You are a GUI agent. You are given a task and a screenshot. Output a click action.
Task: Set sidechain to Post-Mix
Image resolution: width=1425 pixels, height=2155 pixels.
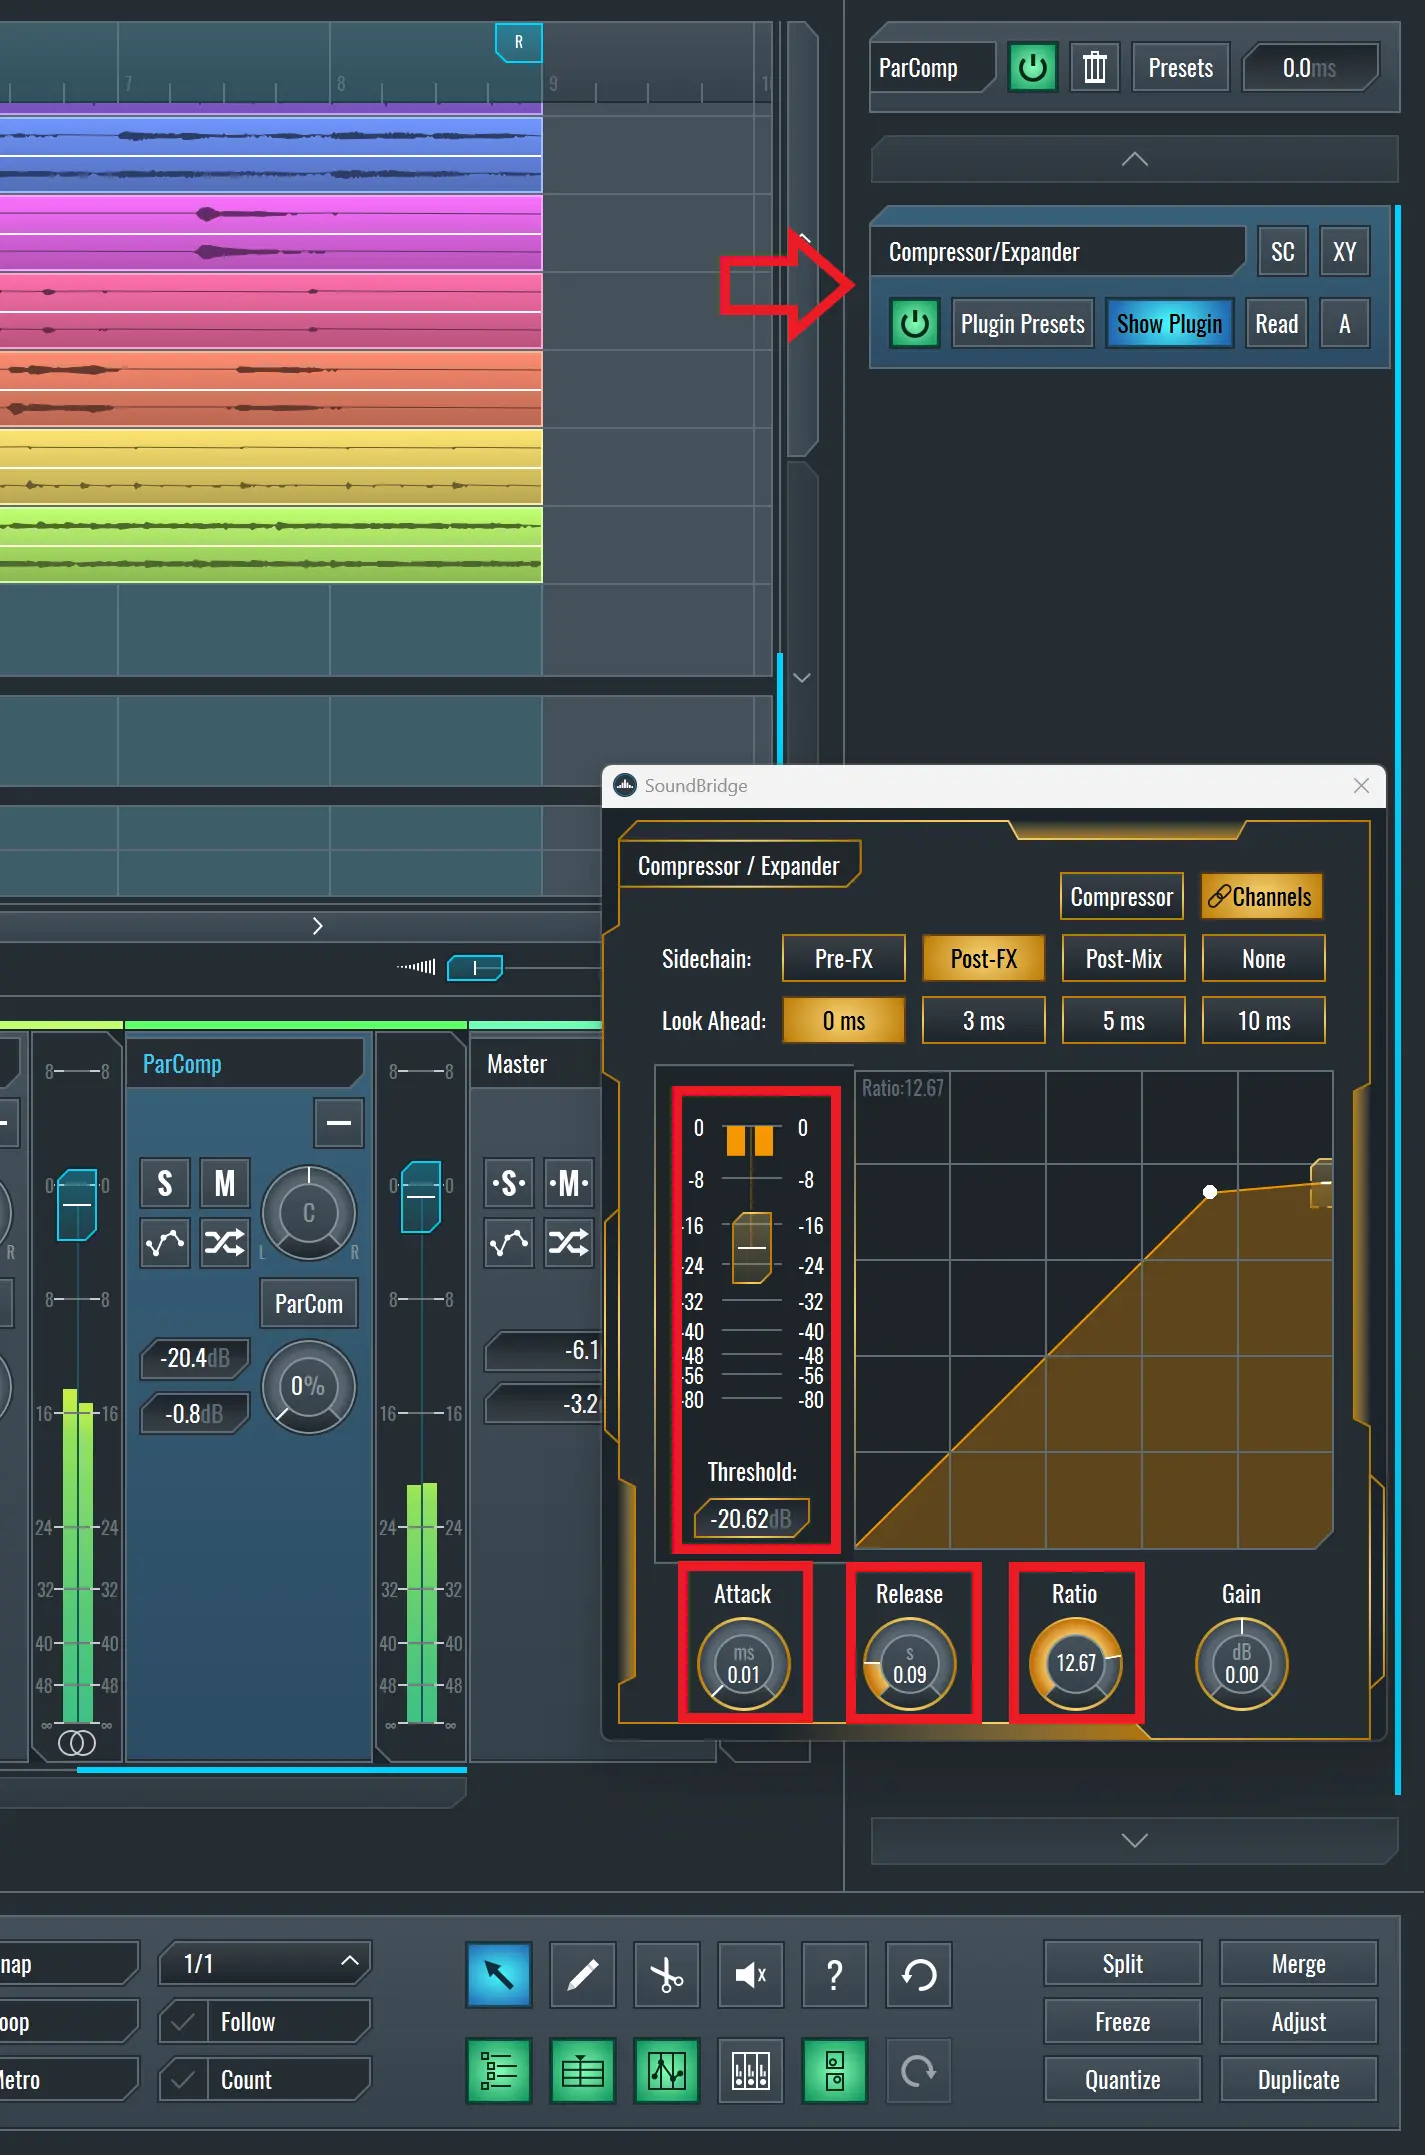(1123, 959)
